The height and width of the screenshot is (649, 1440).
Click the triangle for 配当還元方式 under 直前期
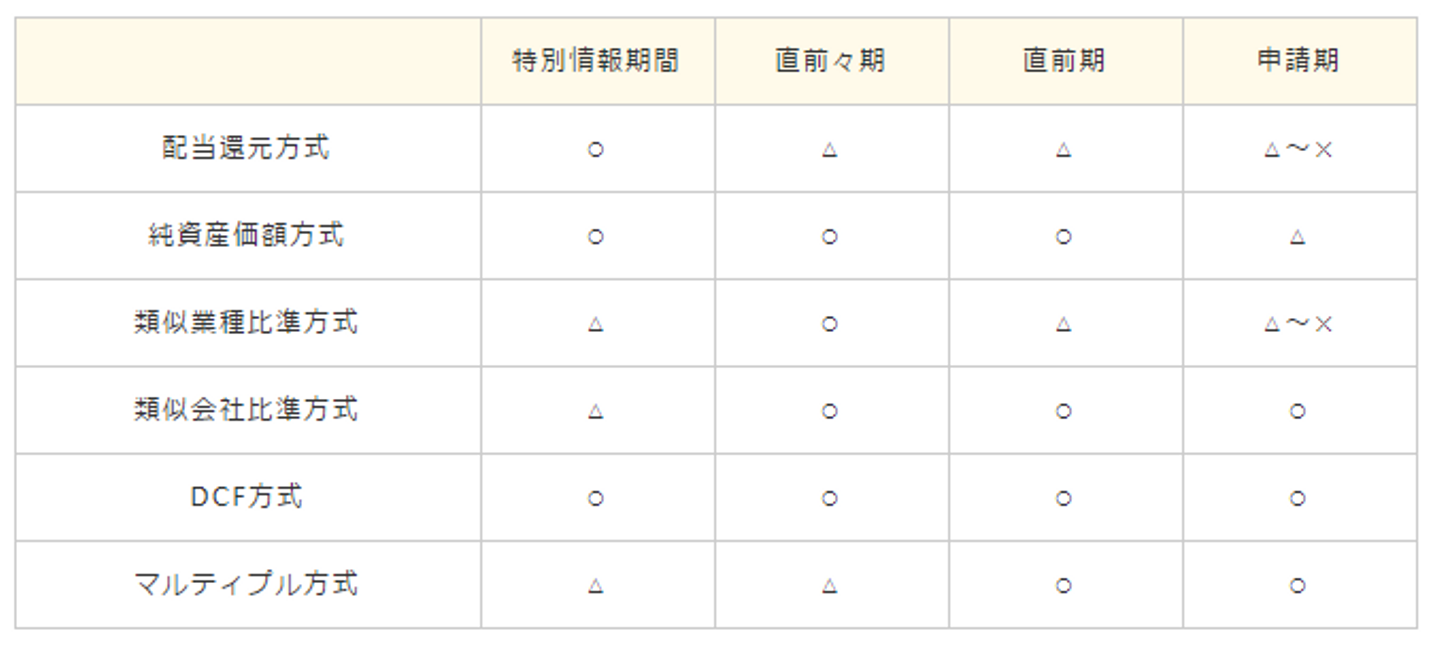click(x=1064, y=150)
